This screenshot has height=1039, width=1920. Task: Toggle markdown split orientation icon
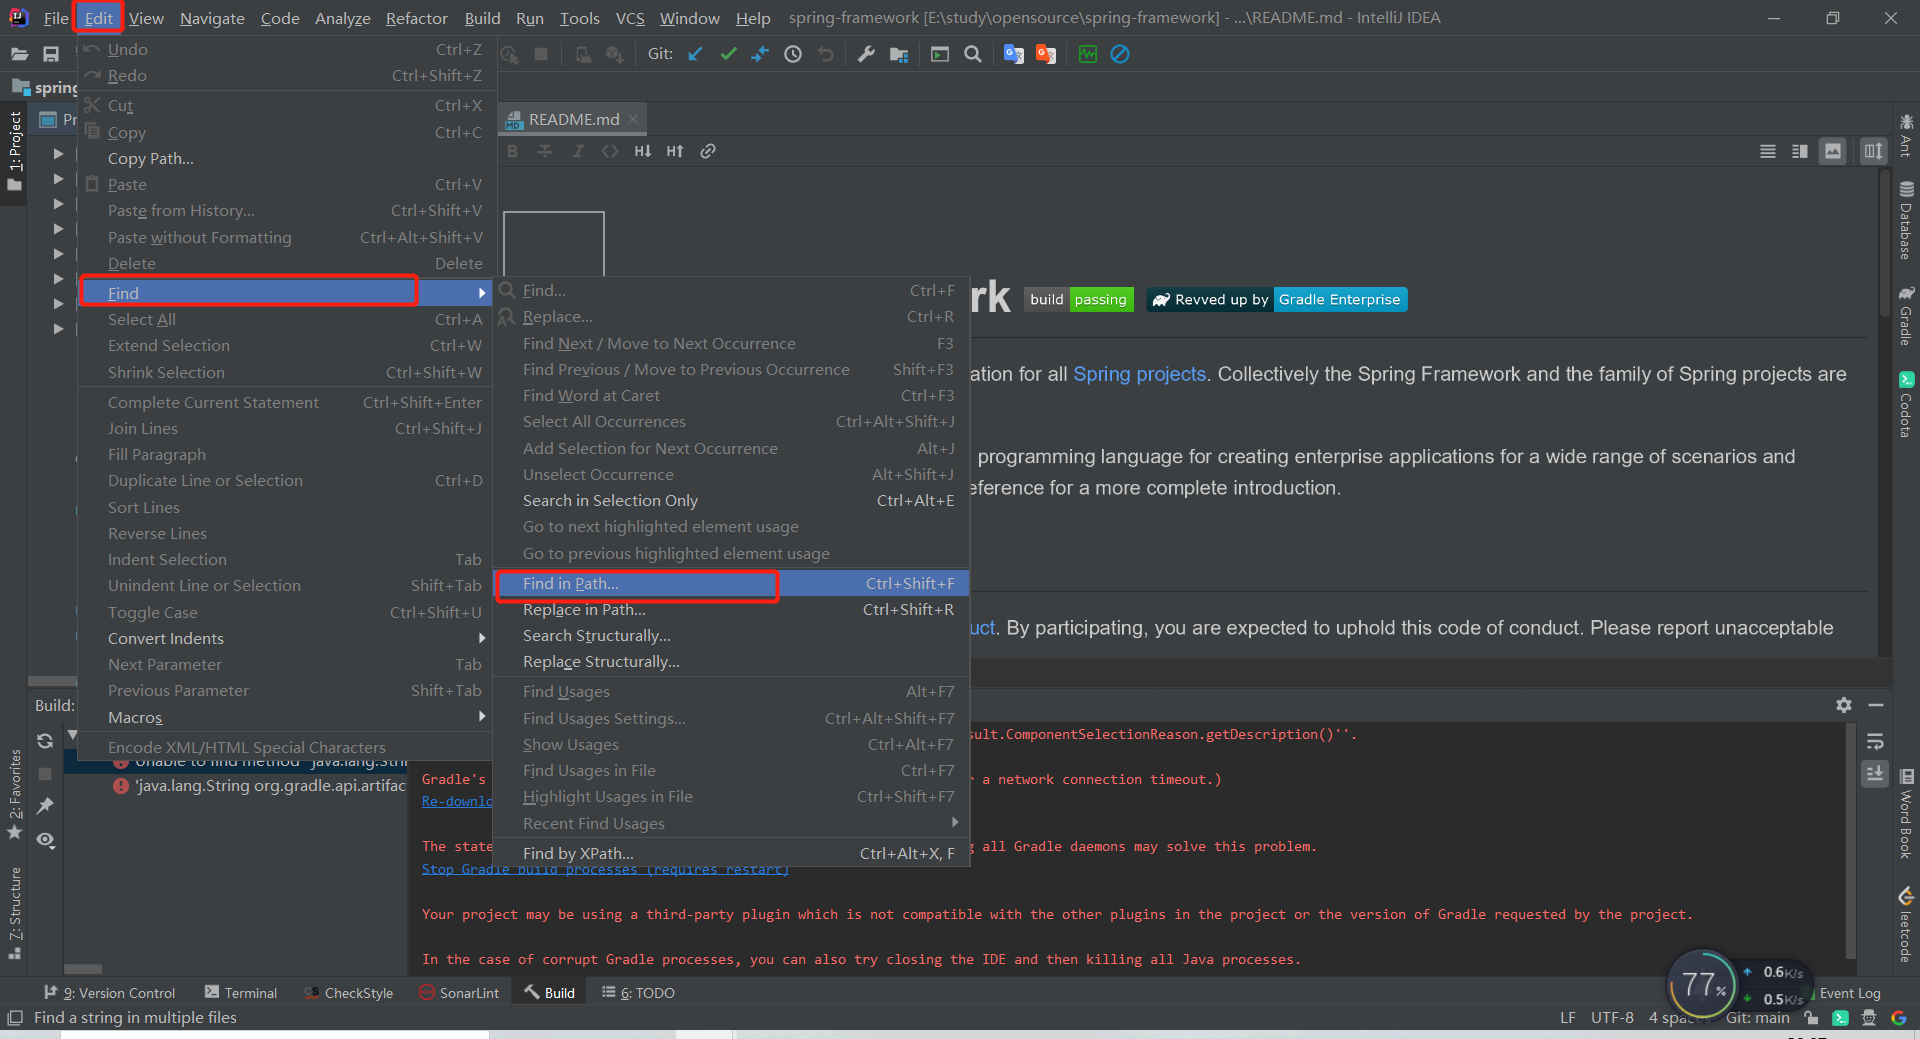click(1873, 151)
